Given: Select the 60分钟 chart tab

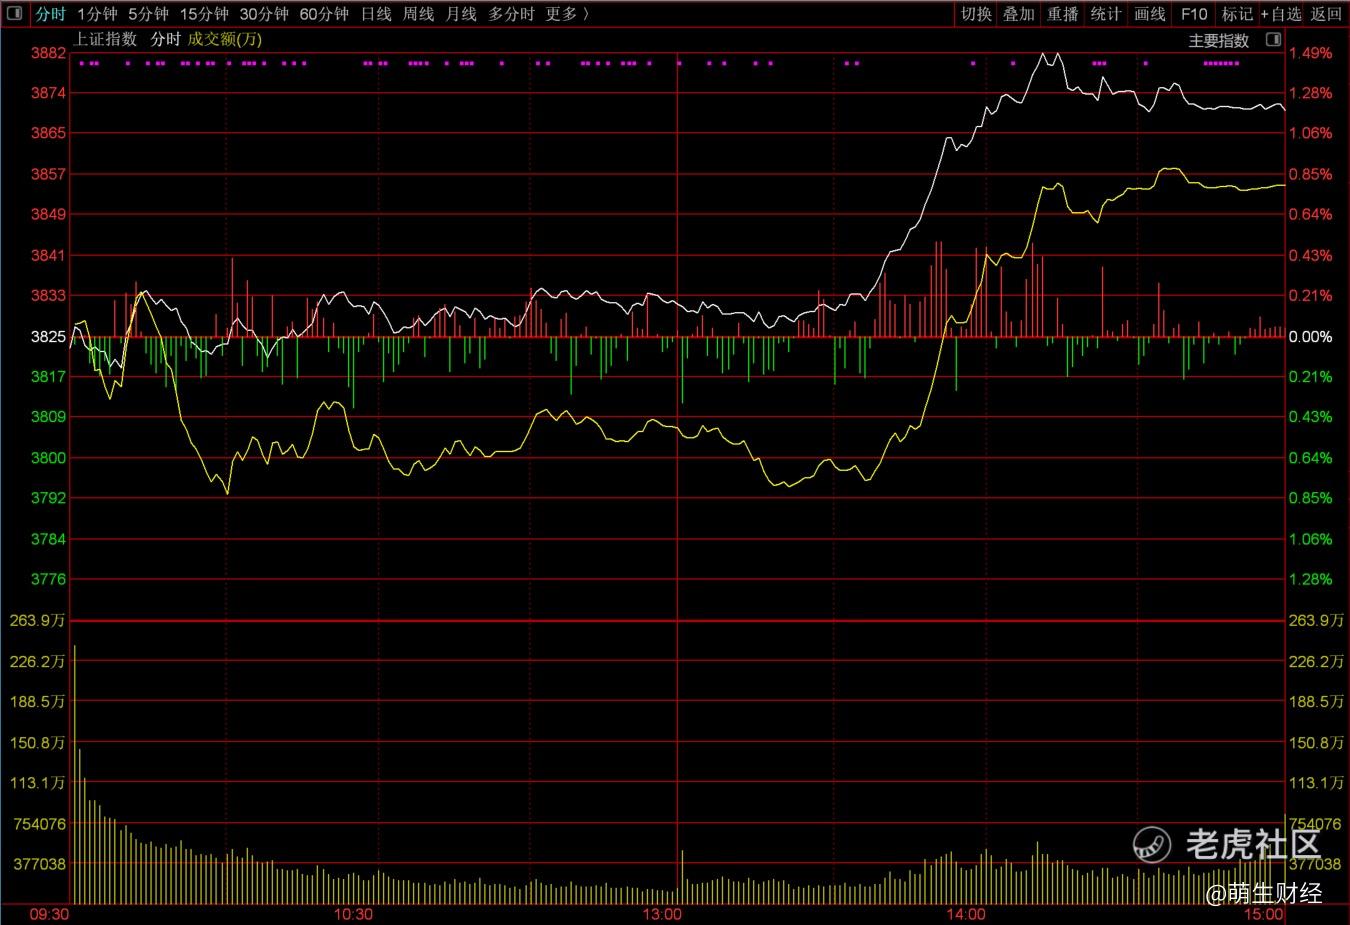Looking at the screenshot, I should pyautogui.click(x=324, y=14).
